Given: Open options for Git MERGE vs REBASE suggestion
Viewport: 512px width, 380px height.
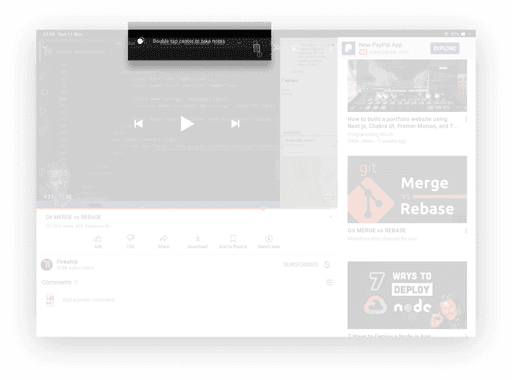Looking at the screenshot, I should click(466, 231).
